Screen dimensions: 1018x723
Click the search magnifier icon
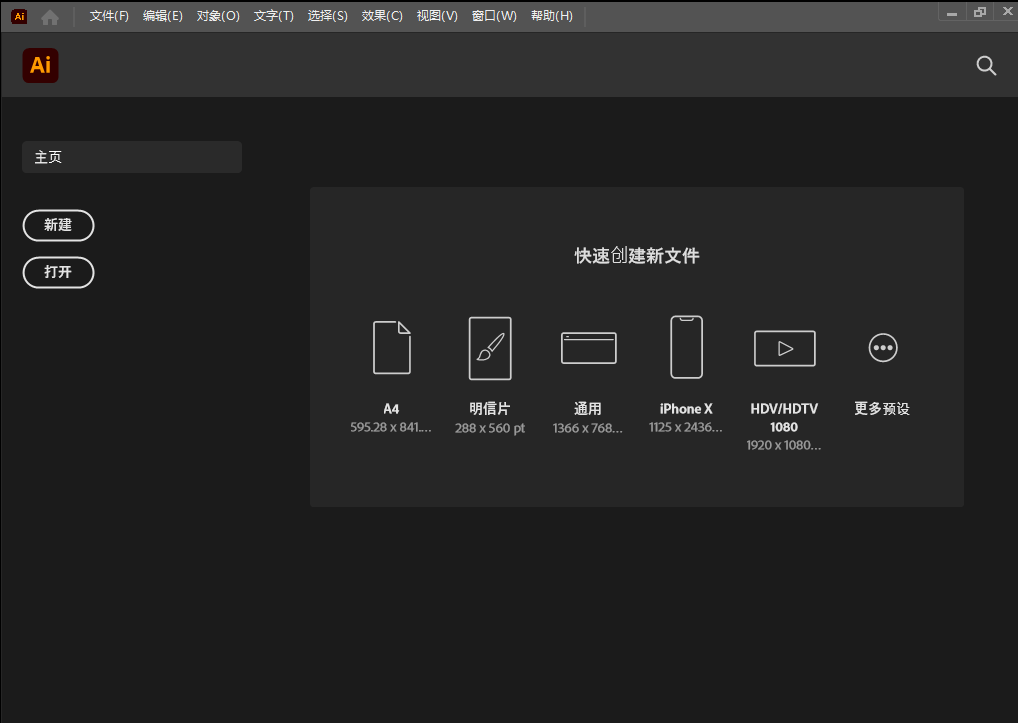coord(986,65)
